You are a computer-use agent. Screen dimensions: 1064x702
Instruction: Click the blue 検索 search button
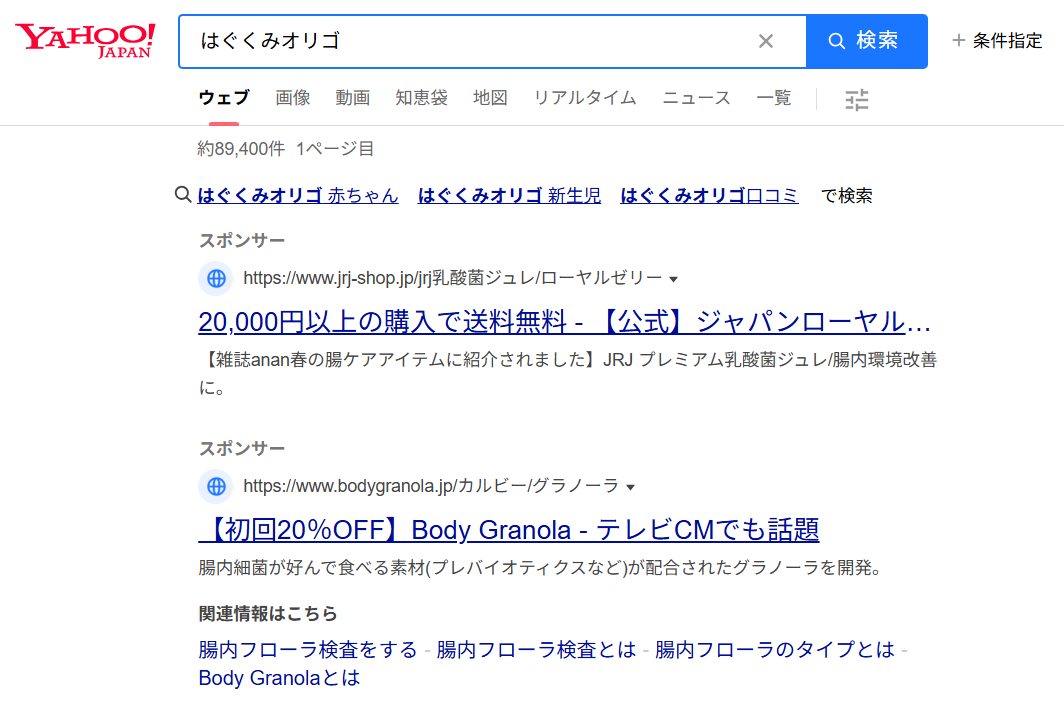point(867,41)
